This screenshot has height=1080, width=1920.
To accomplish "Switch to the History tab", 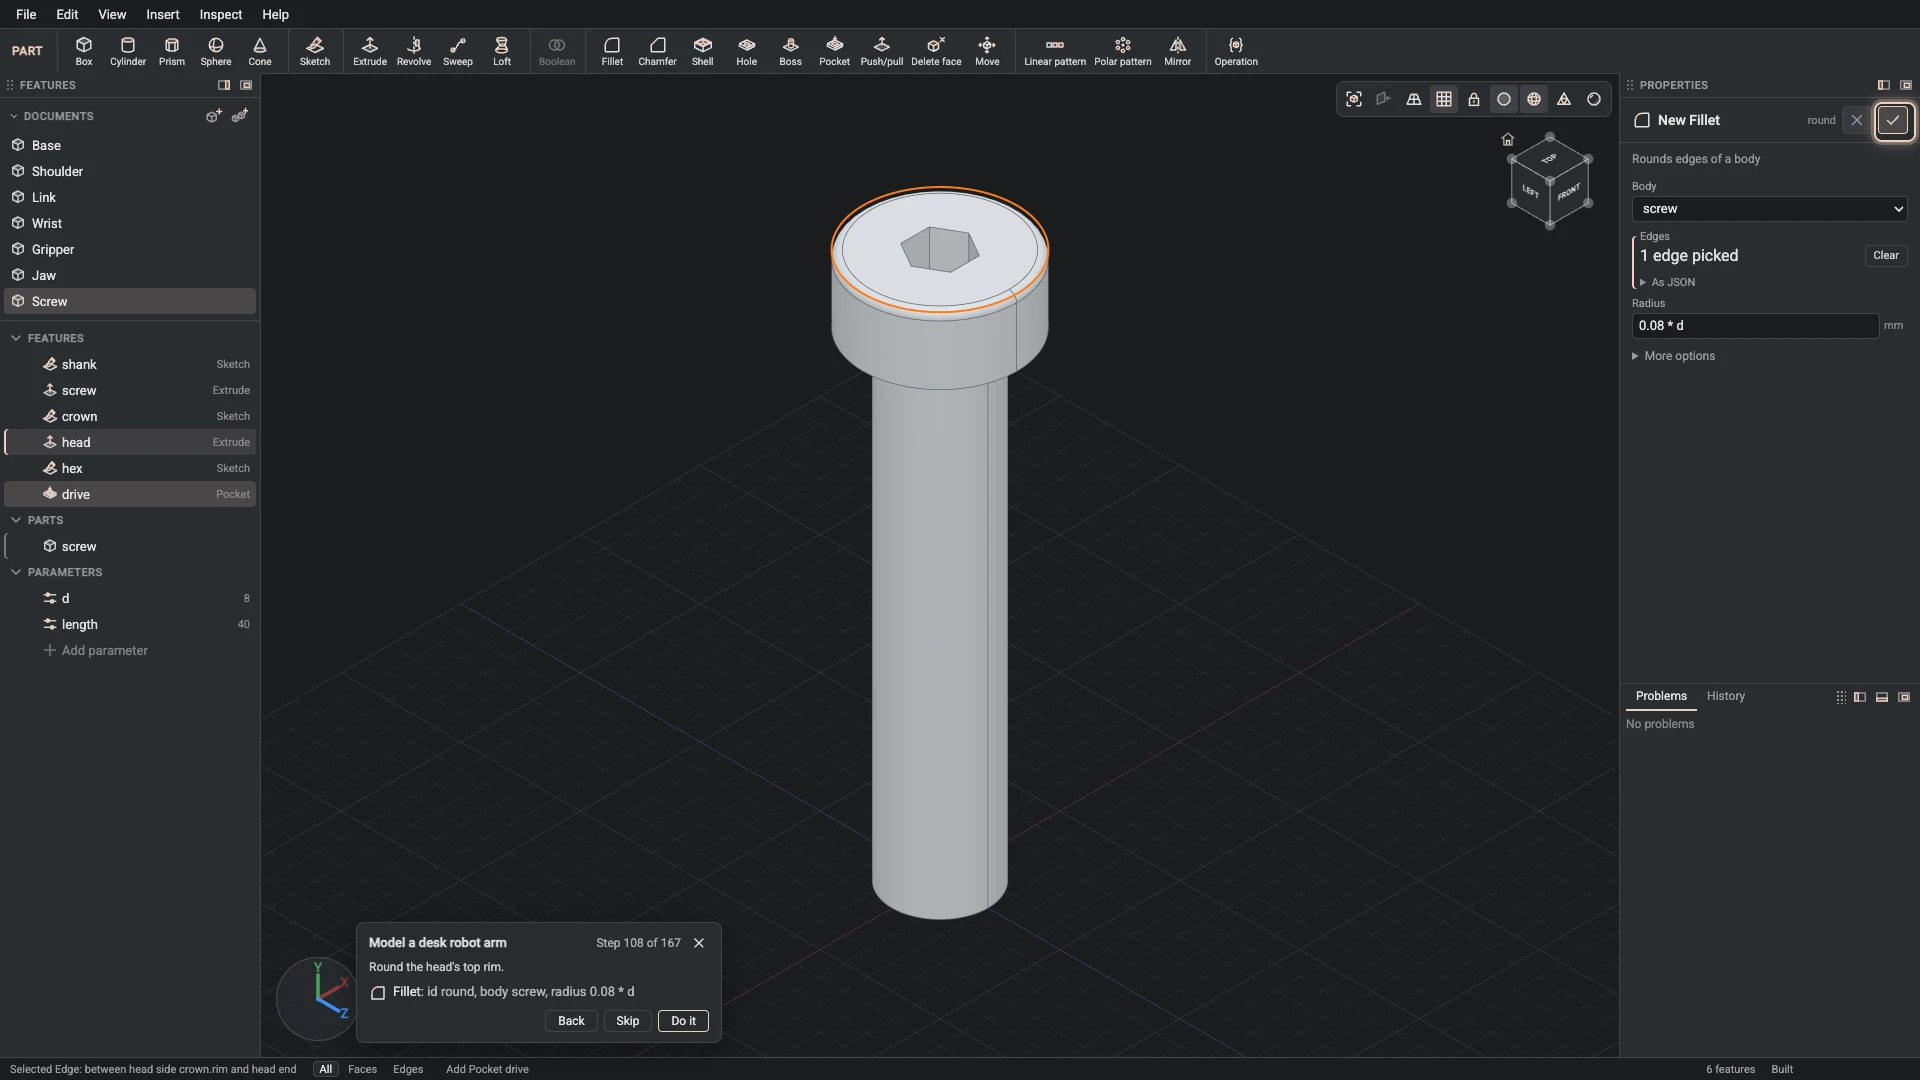I will click(x=1726, y=696).
